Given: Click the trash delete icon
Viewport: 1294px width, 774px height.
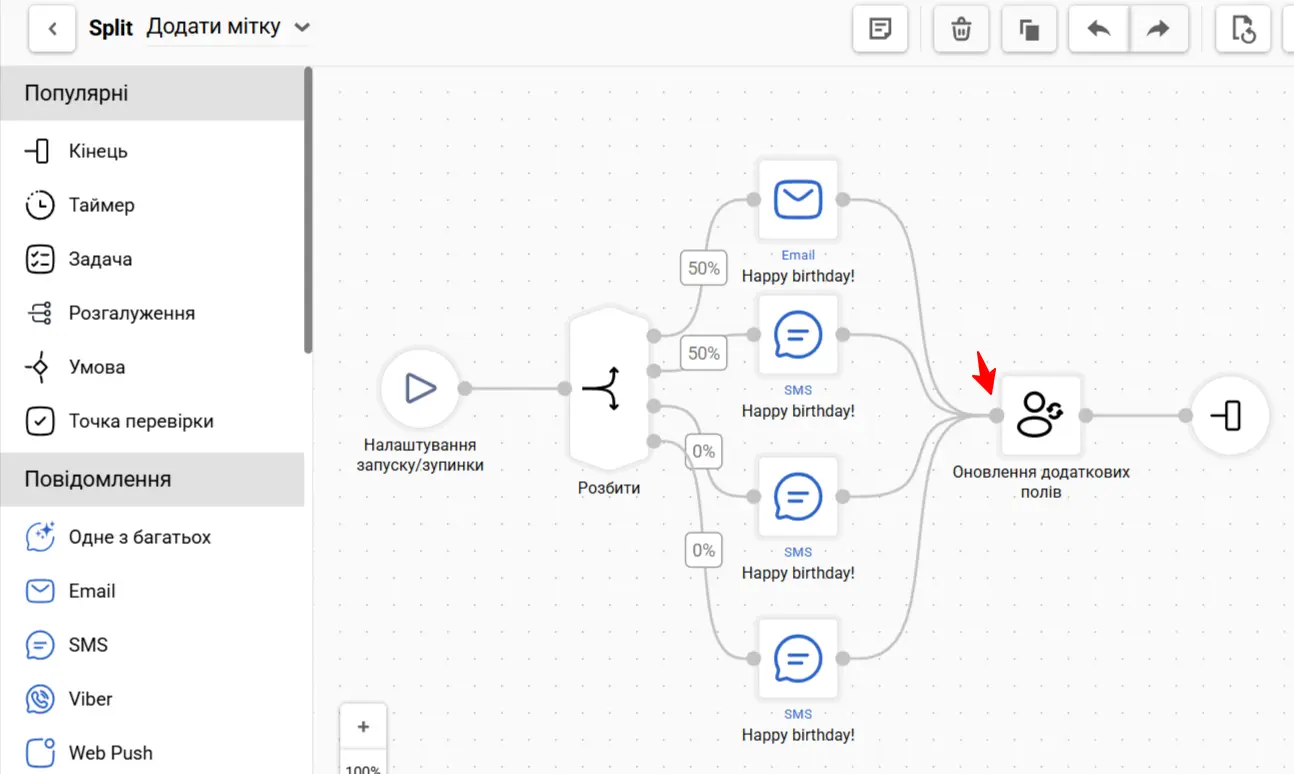Looking at the screenshot, I should pyautogui.click(x=961, y=29).
